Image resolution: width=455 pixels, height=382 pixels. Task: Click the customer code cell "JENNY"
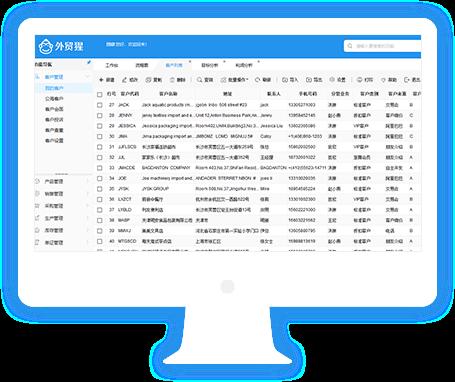(125, 115)
